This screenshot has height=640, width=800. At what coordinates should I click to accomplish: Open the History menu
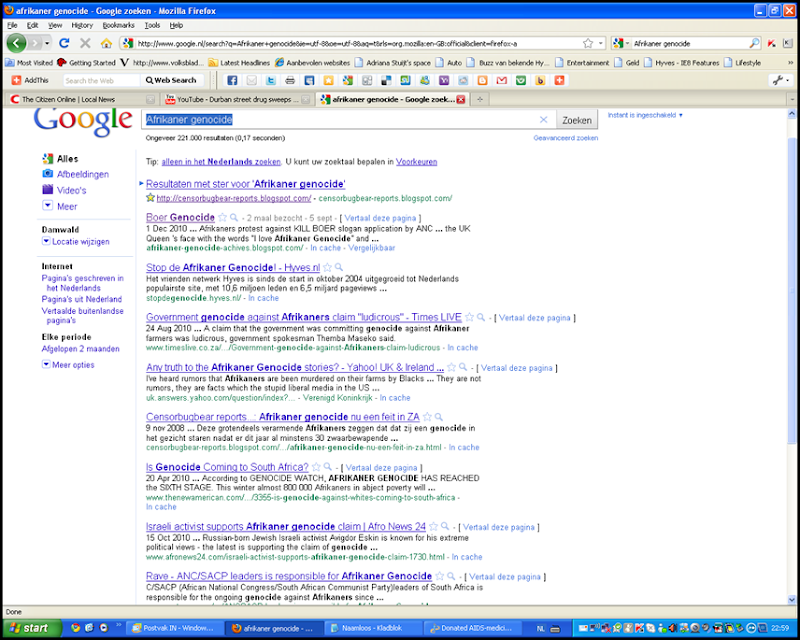[x=82, y=25]
